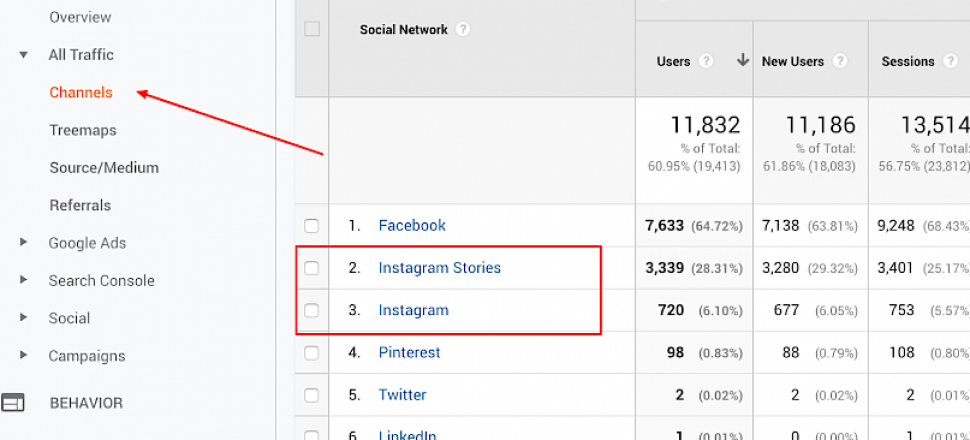This screenshot has height=440, width=970.
Task: Open the Behavior section icon
Action: (x=13, y=403)
